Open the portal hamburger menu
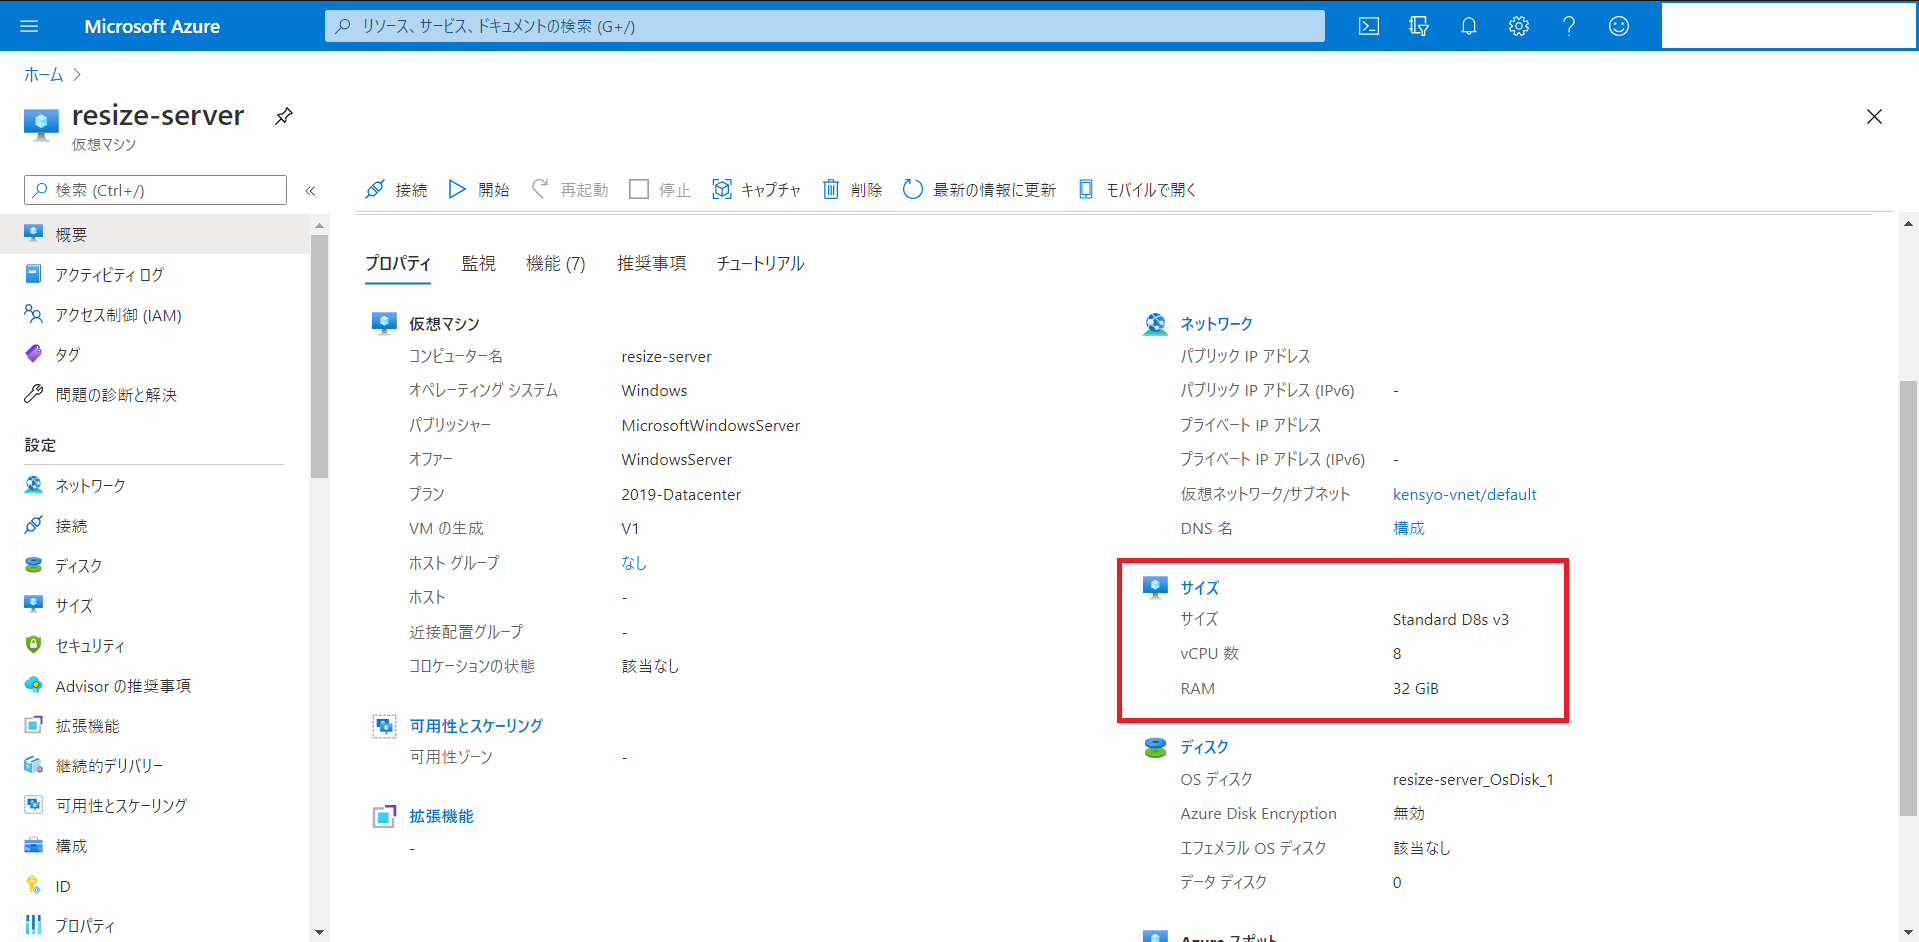Viewport: 1919px width, 942px height. (27, 26)
